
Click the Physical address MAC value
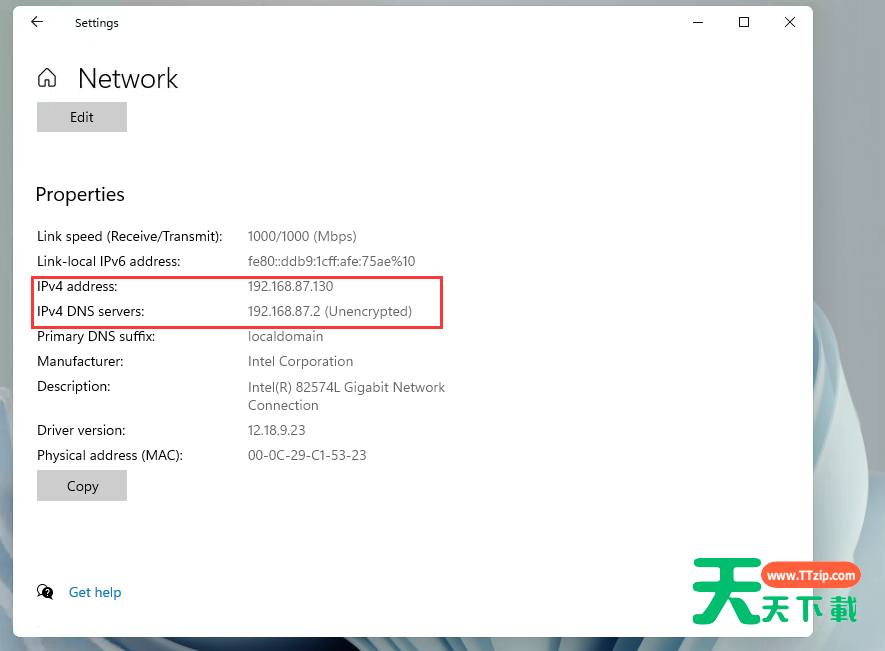(307, 455)
